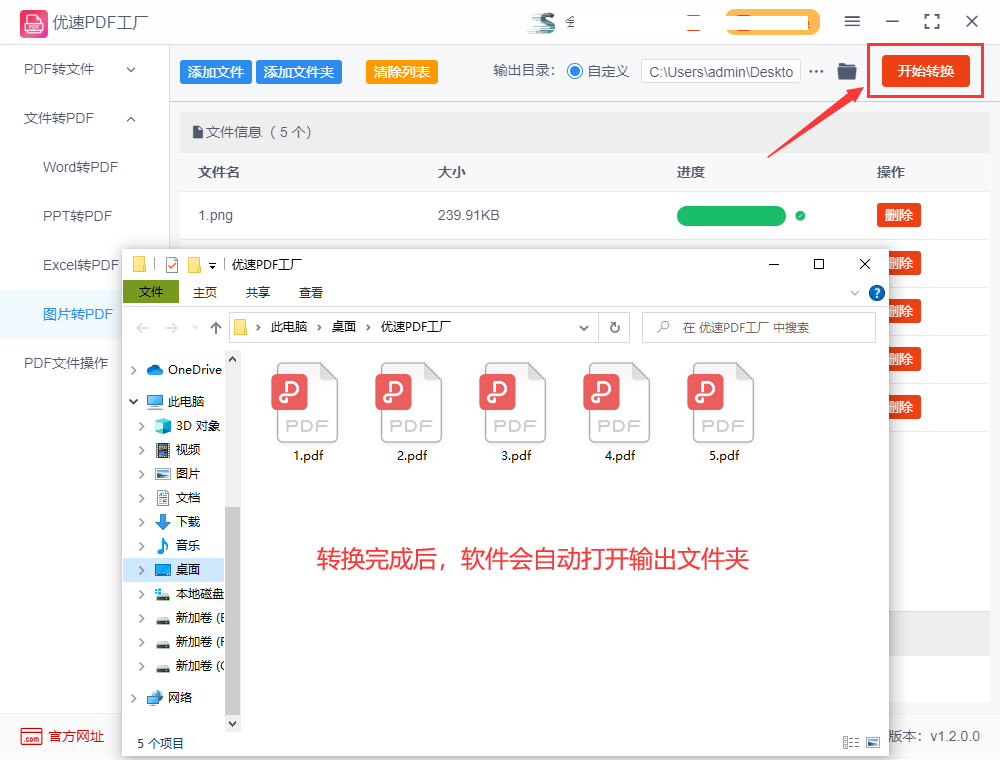1000x760 pixels.
Task: Select 文档 in the Explorer tree
Action: [x=188, y=498]
